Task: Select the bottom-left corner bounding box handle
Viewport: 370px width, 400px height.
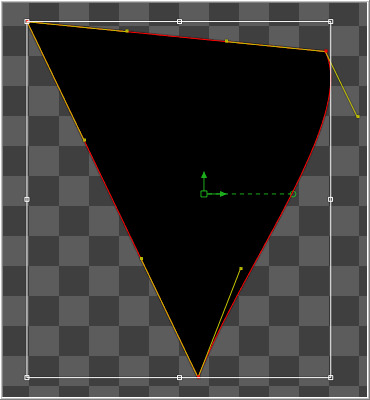Action: (x=27, y=377)
